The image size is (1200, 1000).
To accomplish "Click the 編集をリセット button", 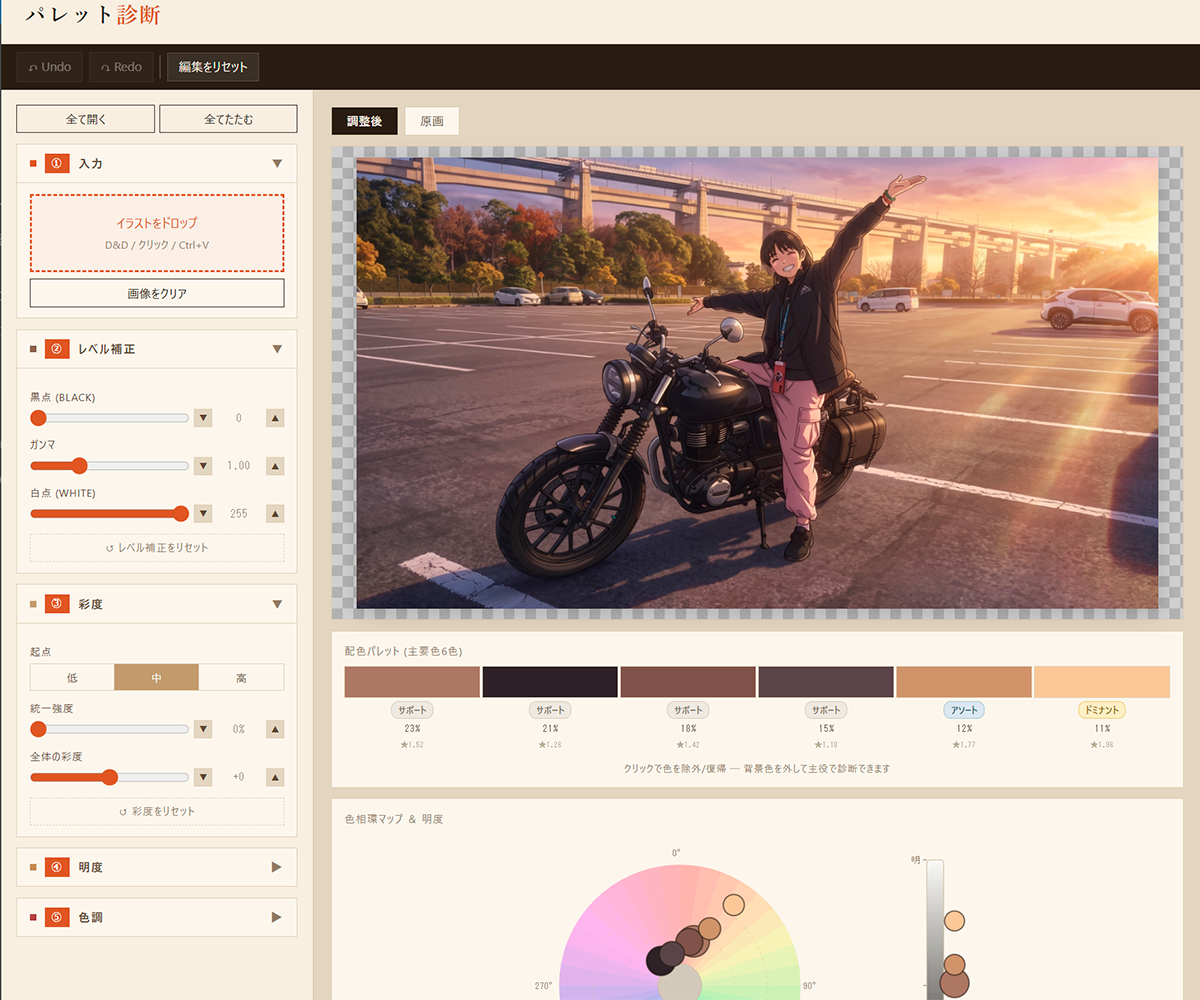I will [213, 67].
